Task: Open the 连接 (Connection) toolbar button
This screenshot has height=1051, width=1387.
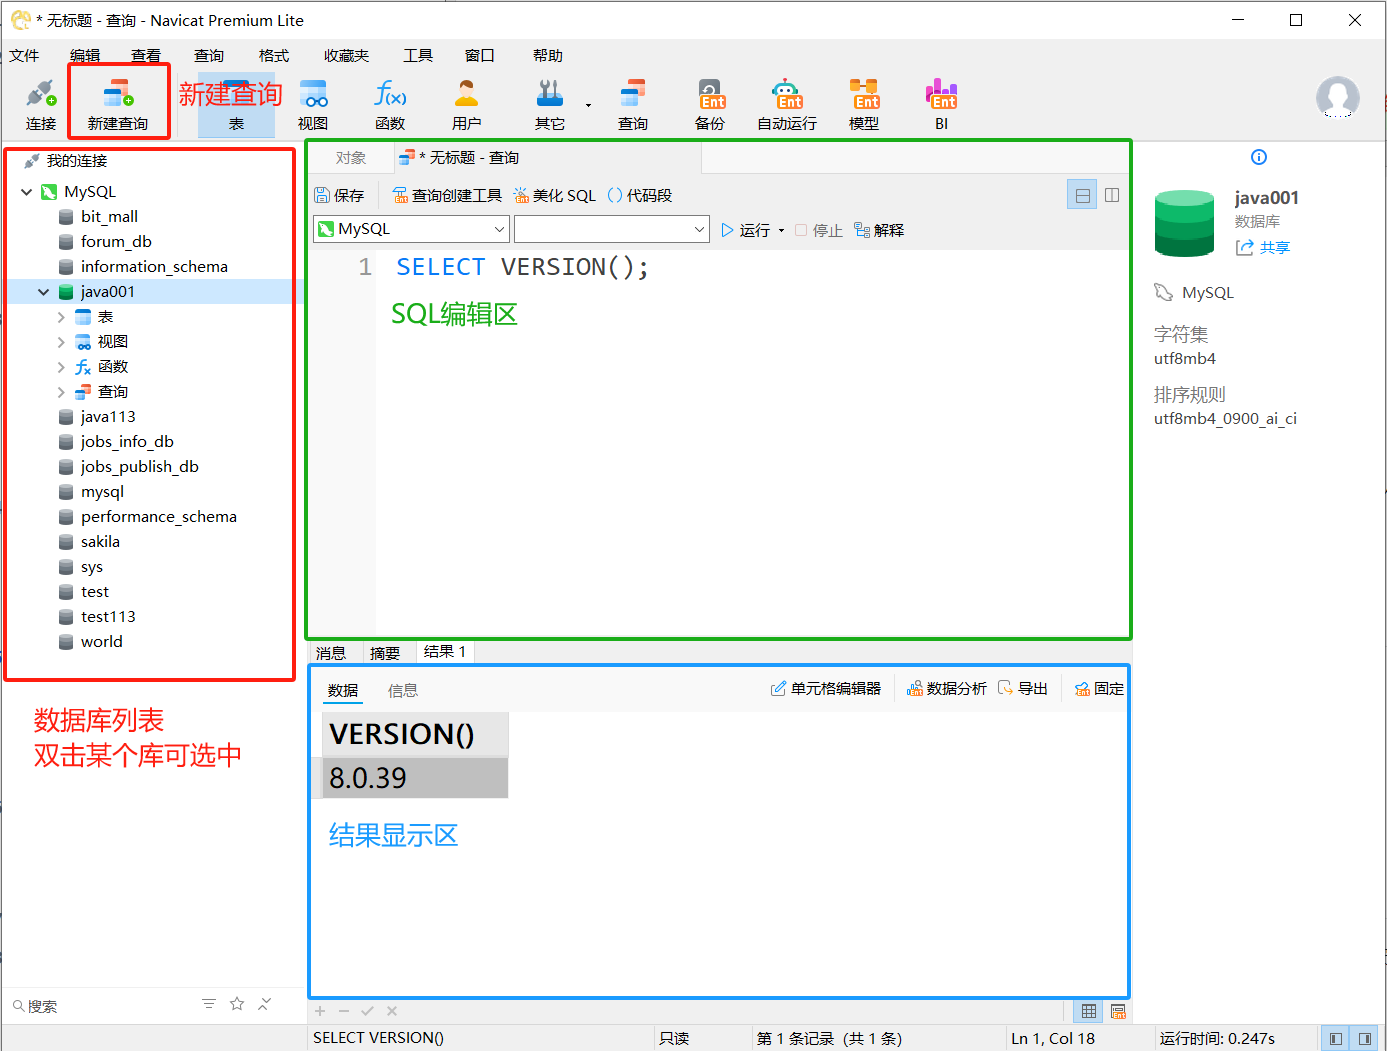Action: coord(40,105)
